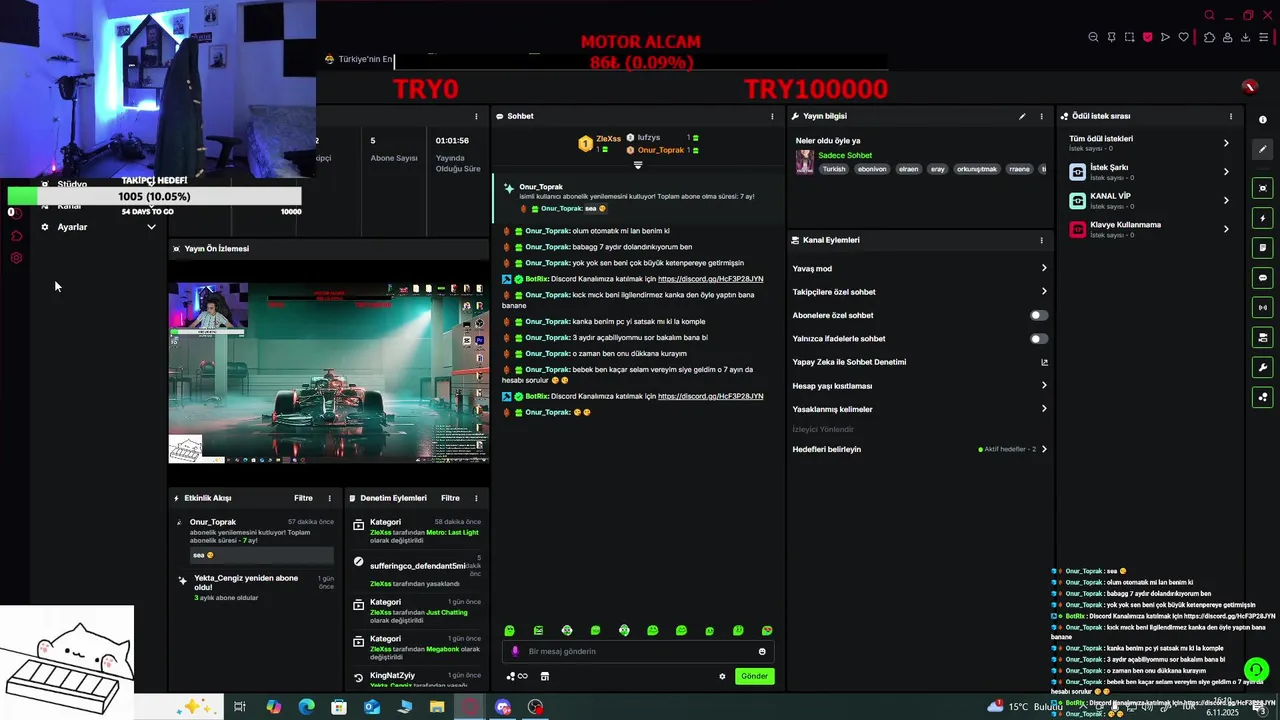Click Sadece Sohbet category link
Viewport: 1280px width, 720px height.
click(845, 156)
